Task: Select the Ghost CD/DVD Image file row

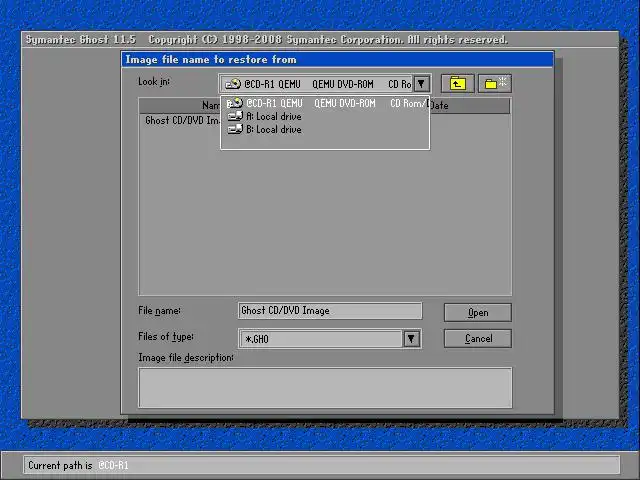Action: (182, 120)
